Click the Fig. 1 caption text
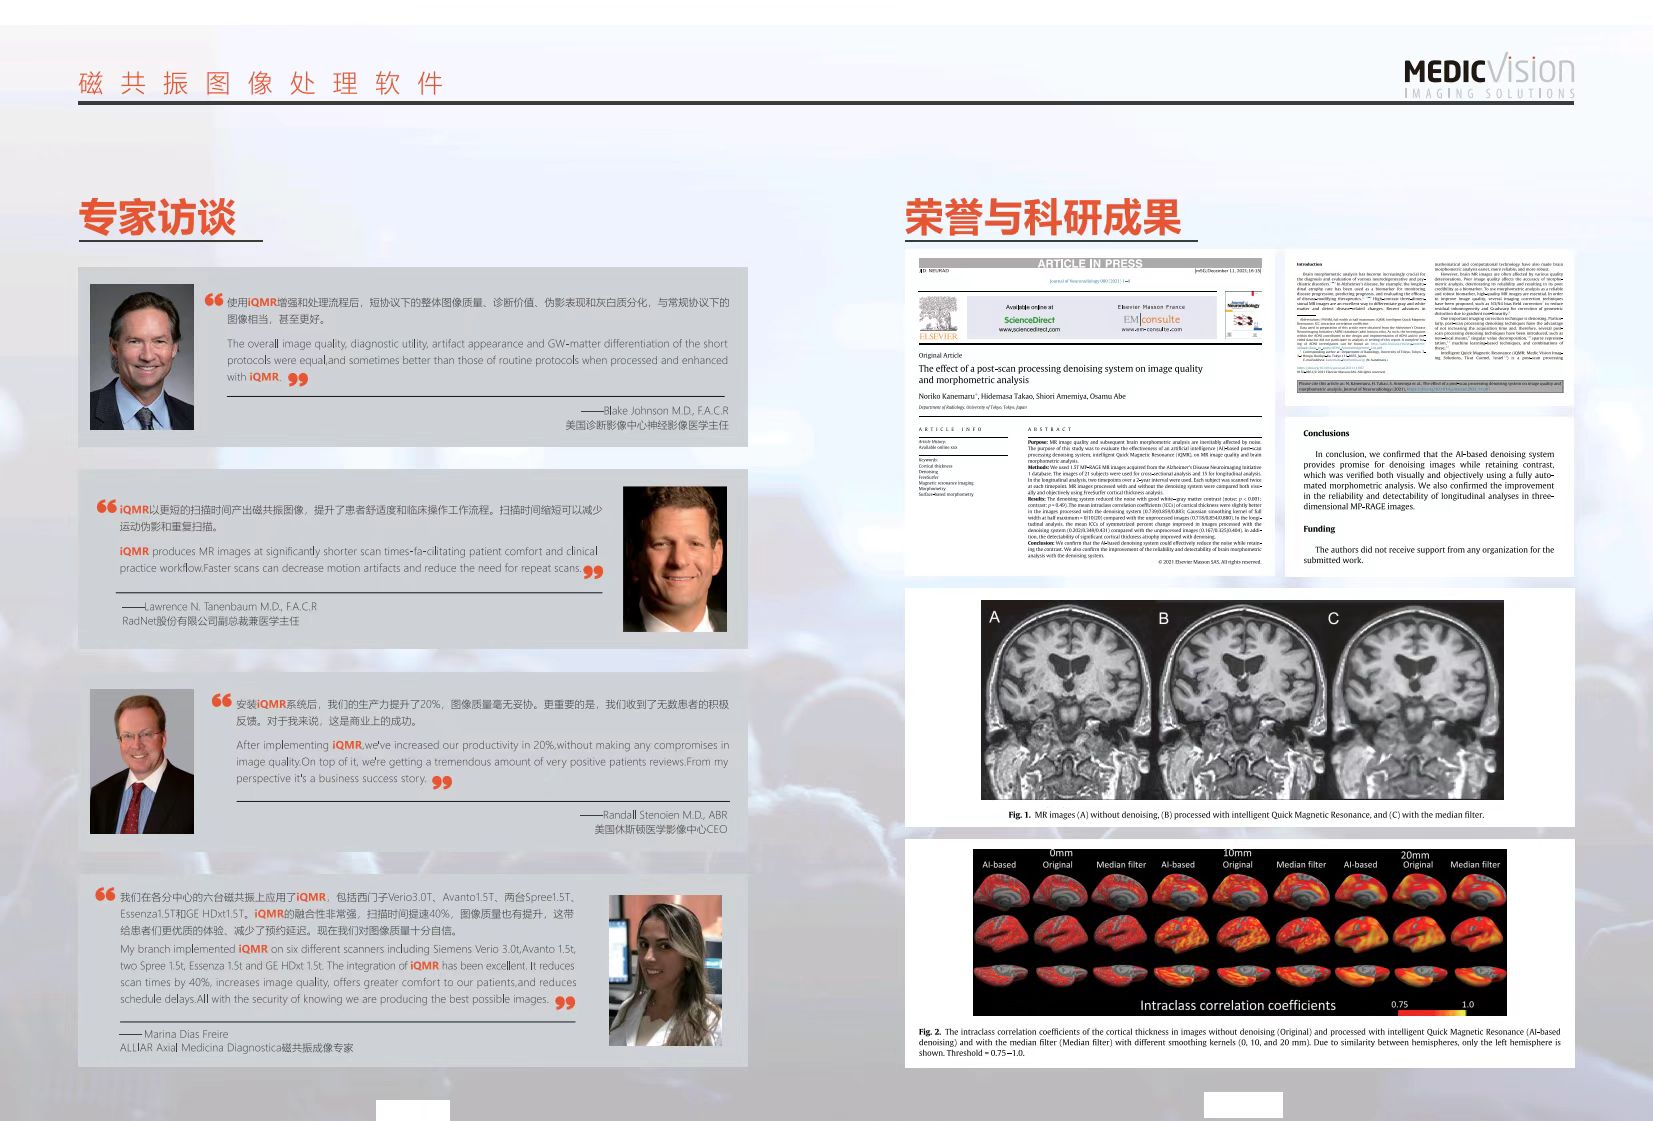Screen dimensions: 1653x1121 (1246, 815)
